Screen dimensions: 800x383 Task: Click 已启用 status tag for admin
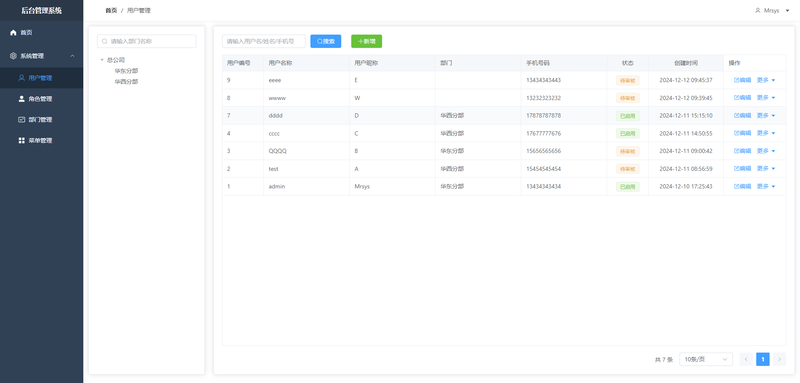628,187
